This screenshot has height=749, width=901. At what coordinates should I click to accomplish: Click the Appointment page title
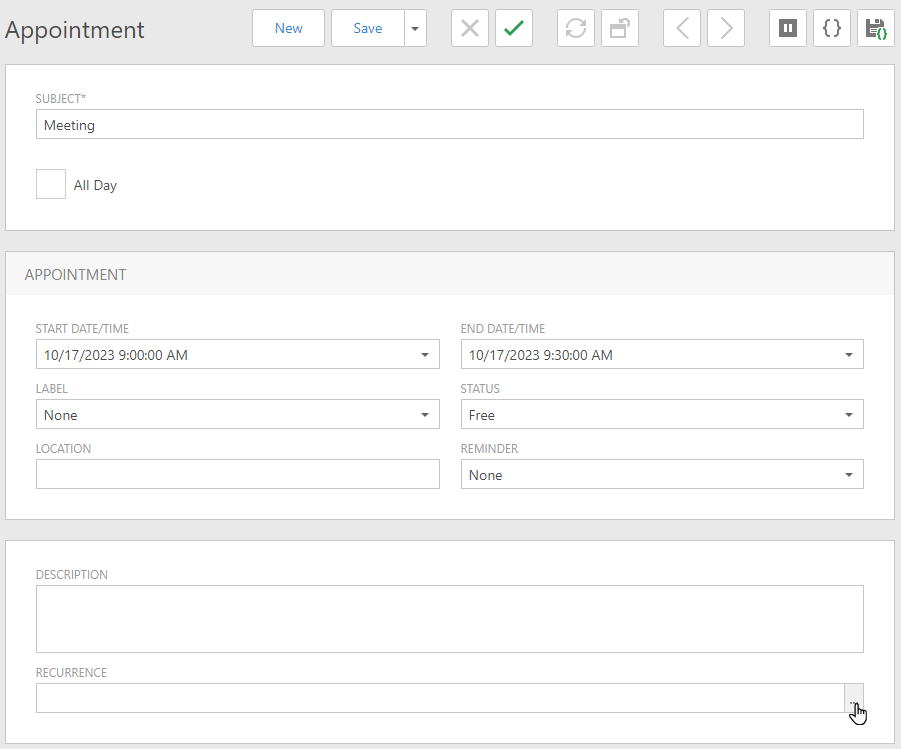(x=75, y=30)
